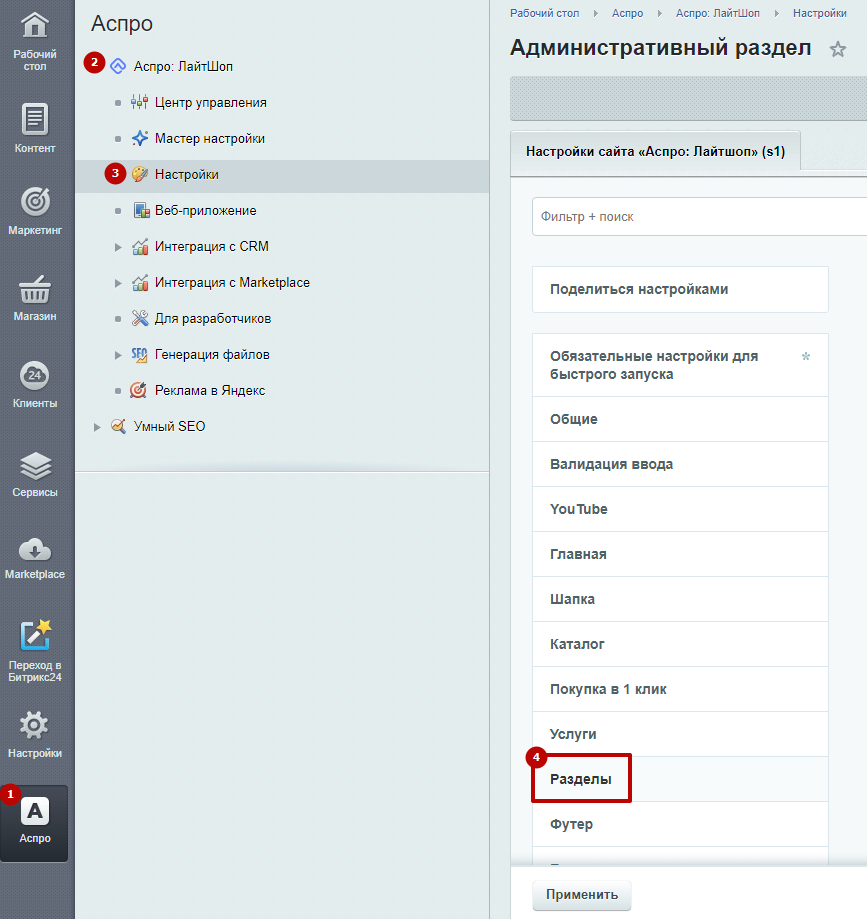Click the Веб-приложение icon
This screenshot has height=919, width=867.
tap(141, 210)
